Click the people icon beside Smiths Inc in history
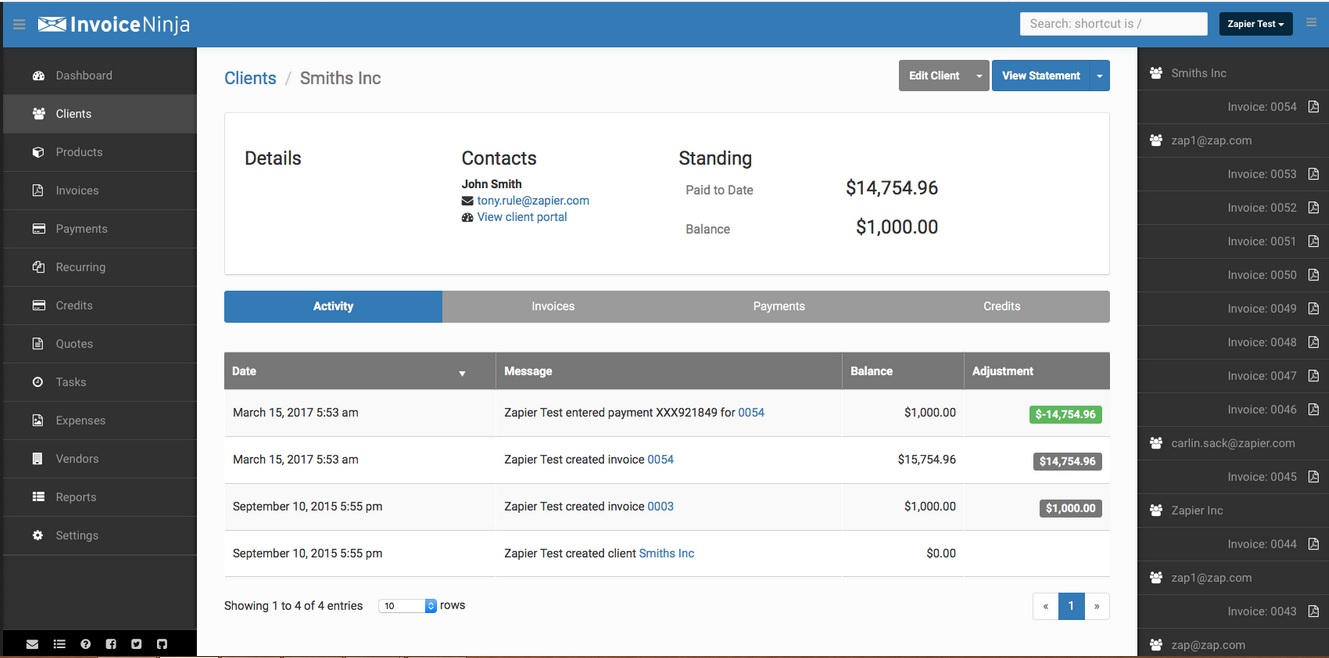Screen dimensions: 1329x658 1156,73
